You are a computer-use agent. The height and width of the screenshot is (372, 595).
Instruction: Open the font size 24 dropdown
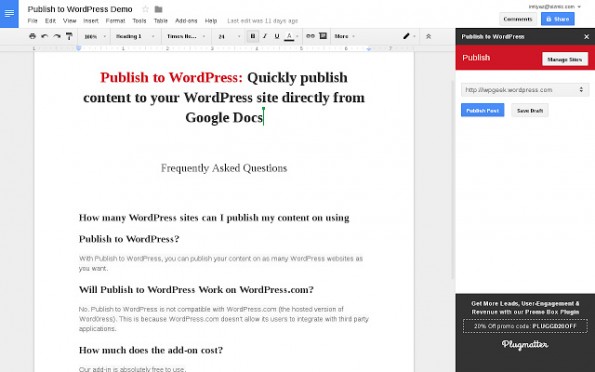229,36
